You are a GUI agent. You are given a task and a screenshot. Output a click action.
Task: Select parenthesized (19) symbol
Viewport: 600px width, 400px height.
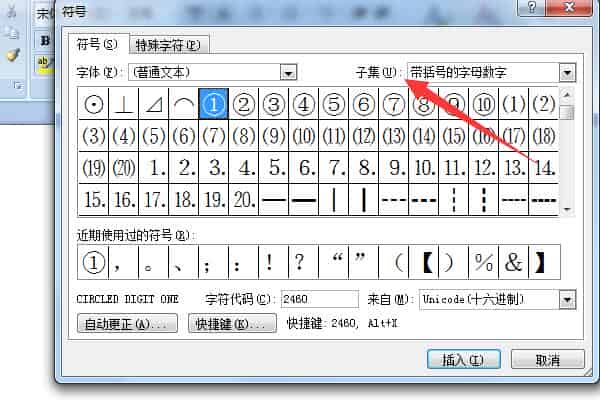point(93,168)
